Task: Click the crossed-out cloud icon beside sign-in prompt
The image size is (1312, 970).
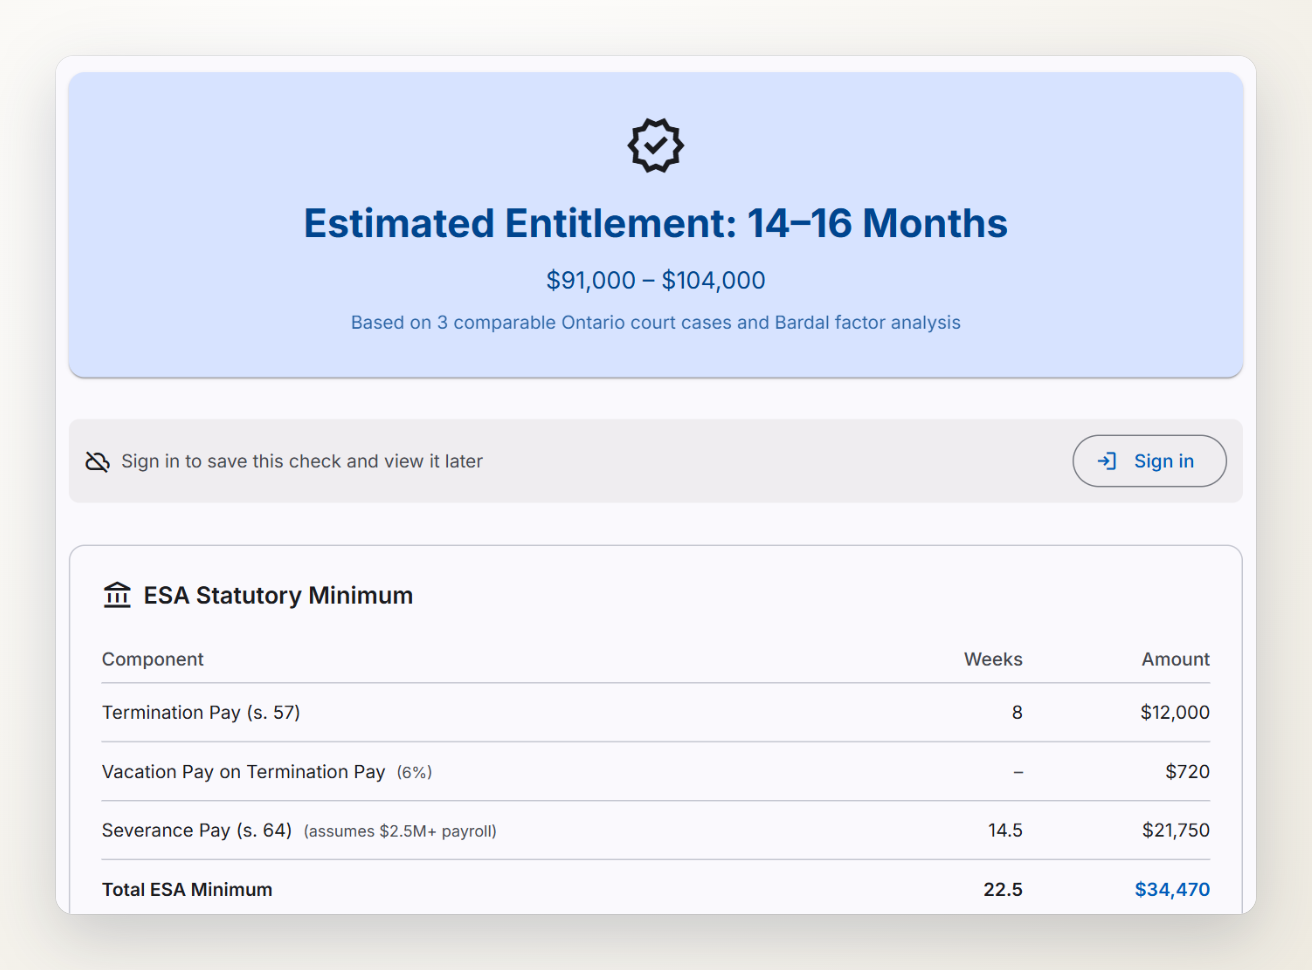Action: click(97, 461)
